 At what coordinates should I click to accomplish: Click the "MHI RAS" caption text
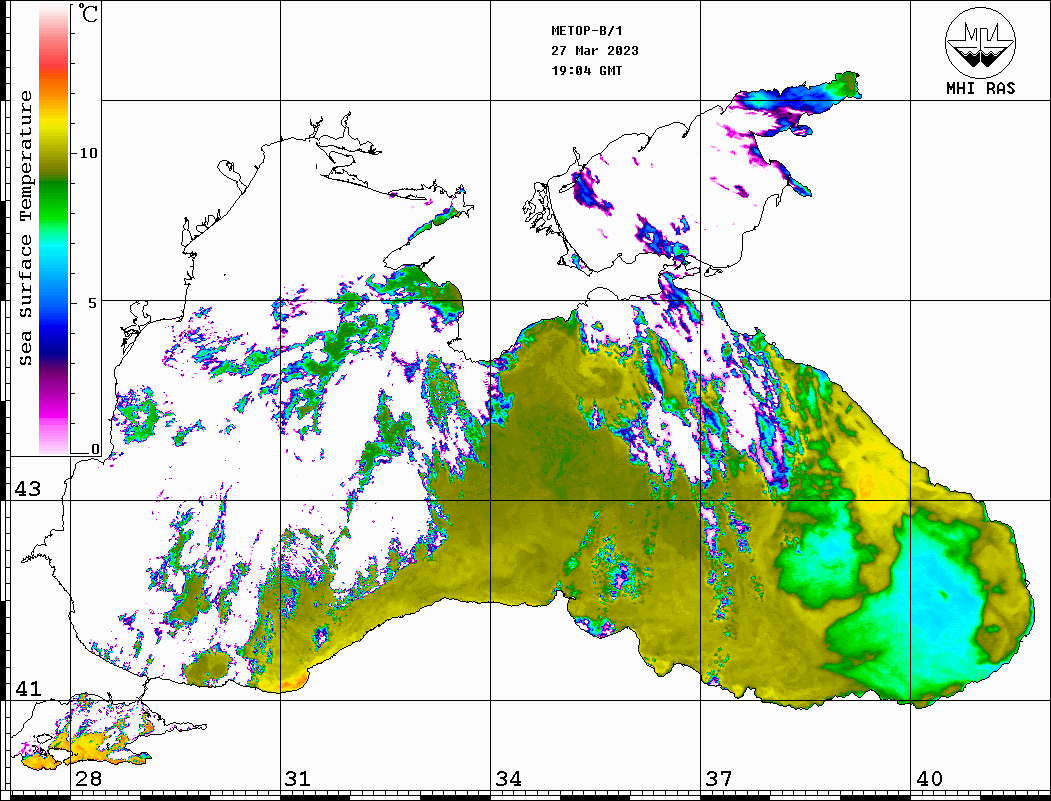coord(980,88)
